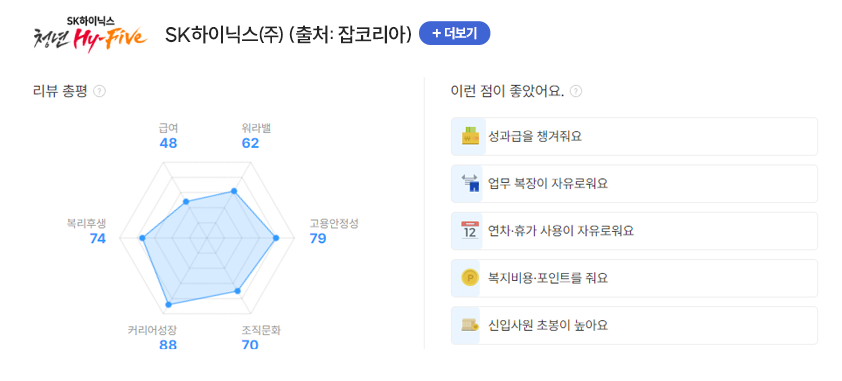Image resolution: width=842 pixels, height=381 pixels.
Task: Click the 조직문화 data point on radar chart
Action: pyautogui.click(x=238, y=291)
